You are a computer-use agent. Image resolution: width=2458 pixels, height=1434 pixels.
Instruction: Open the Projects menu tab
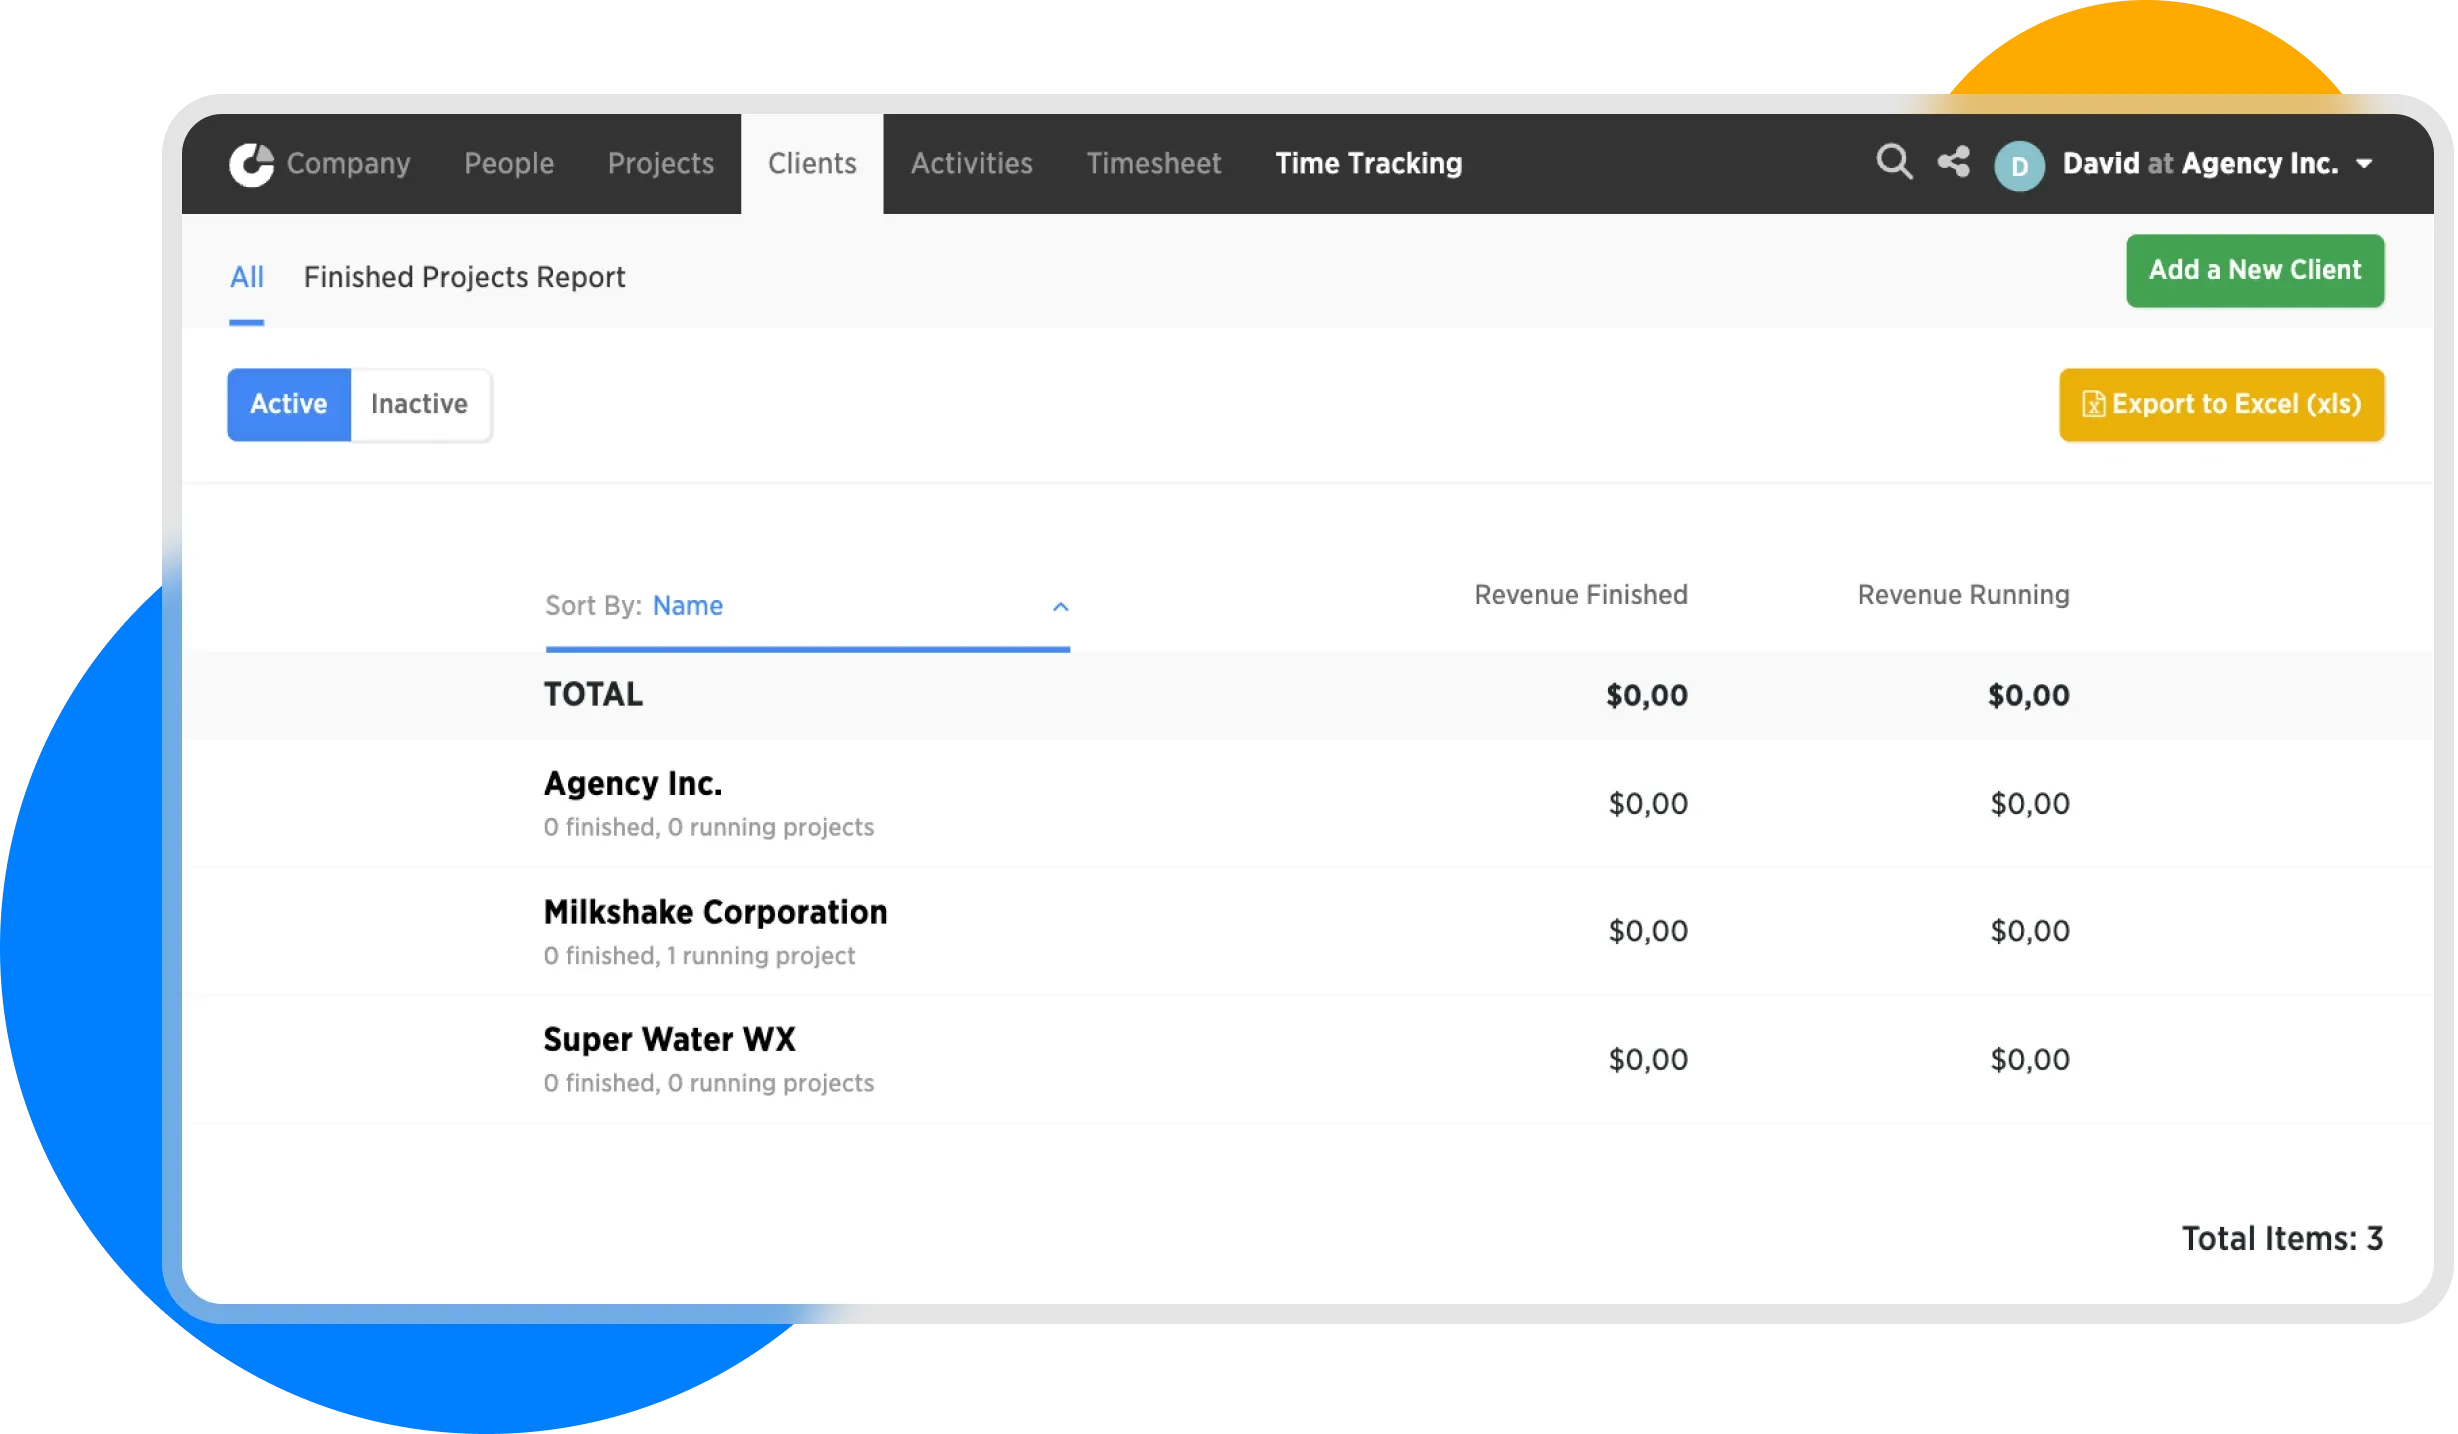pos(661,164)
